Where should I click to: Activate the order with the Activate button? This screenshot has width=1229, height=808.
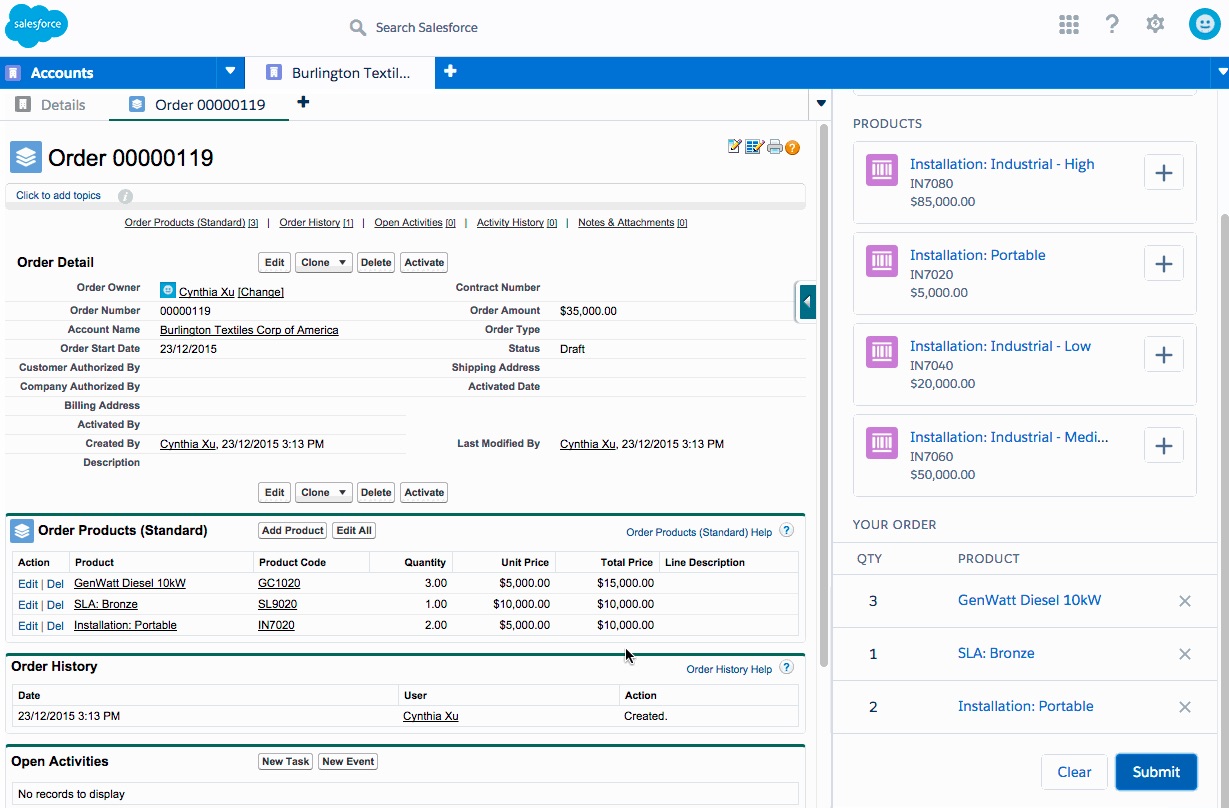click(423, 262)
